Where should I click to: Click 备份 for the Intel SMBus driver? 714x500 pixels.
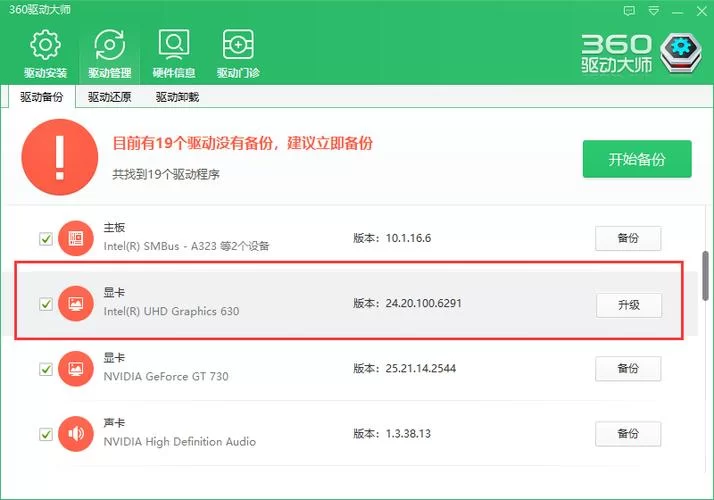tap(628, 238)
